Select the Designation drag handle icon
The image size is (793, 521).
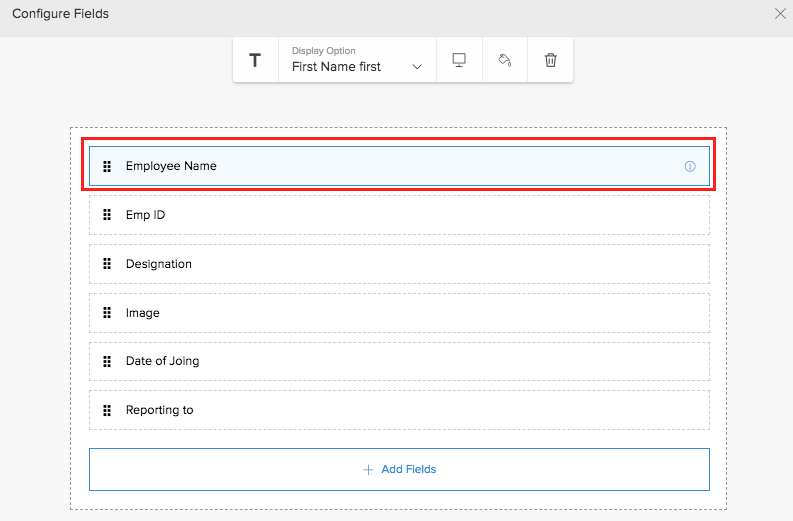coord(107,264)
